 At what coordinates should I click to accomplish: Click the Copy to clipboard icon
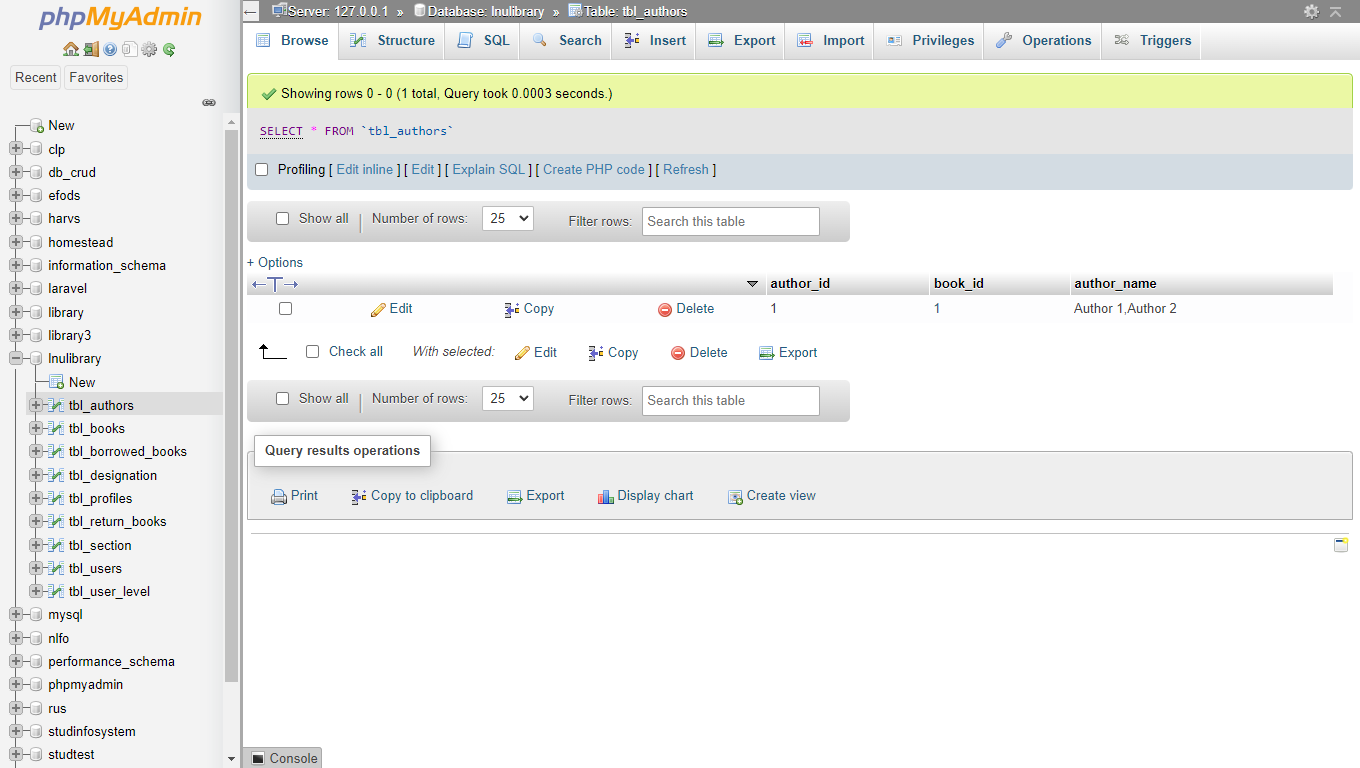(x=359, y=497)
